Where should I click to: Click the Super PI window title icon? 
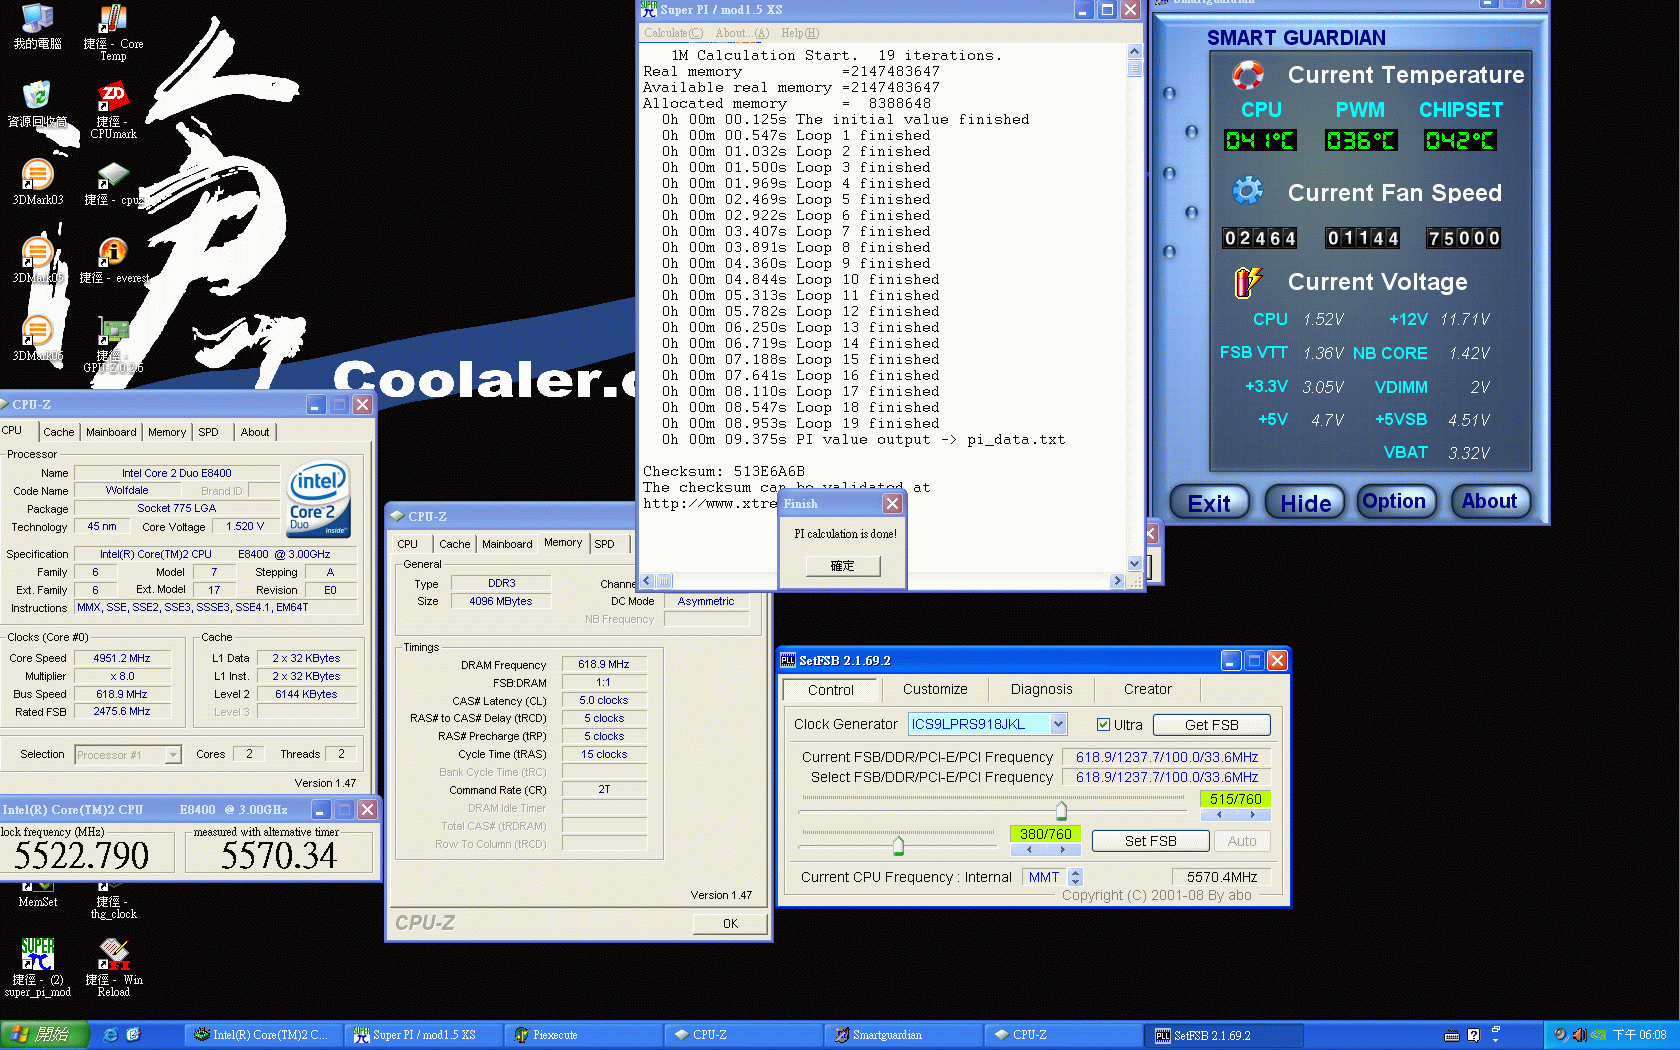(649, 10)
